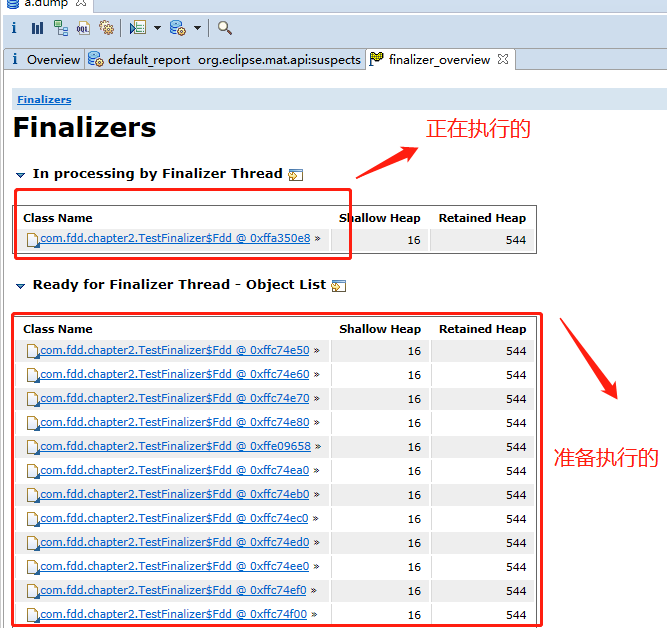Click action icon next to In processing heading
Screen dimensions: 667x628
tap(296, 175)
